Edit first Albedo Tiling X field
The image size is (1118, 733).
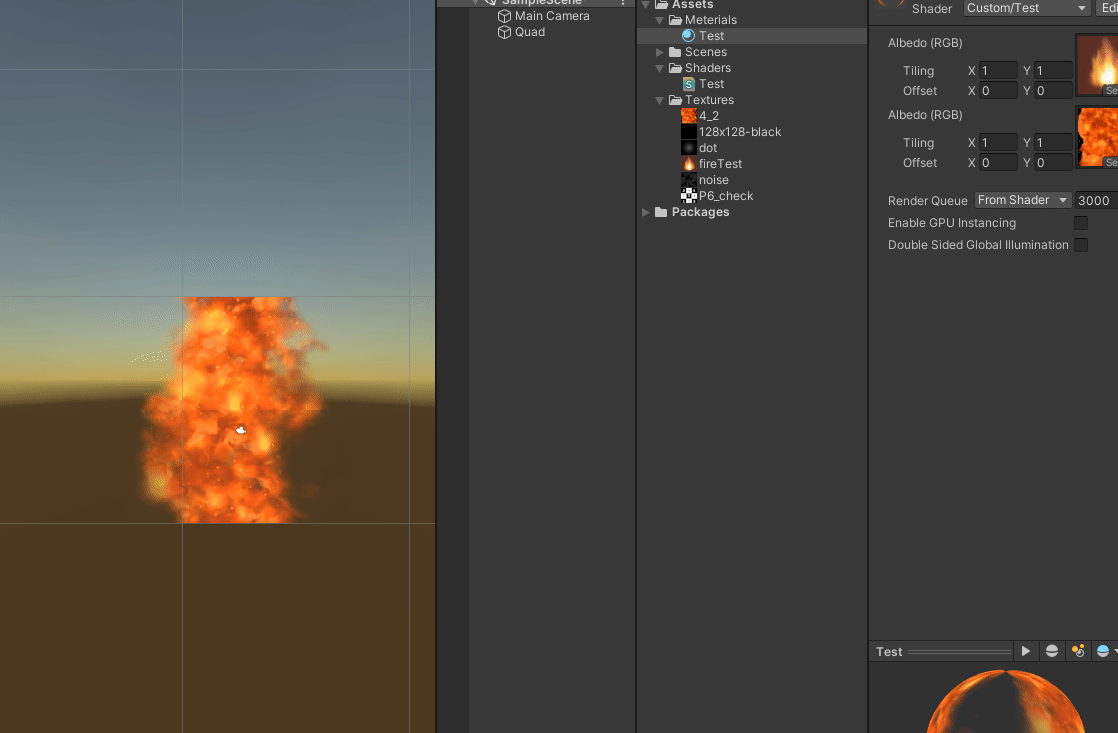(998, 71)
